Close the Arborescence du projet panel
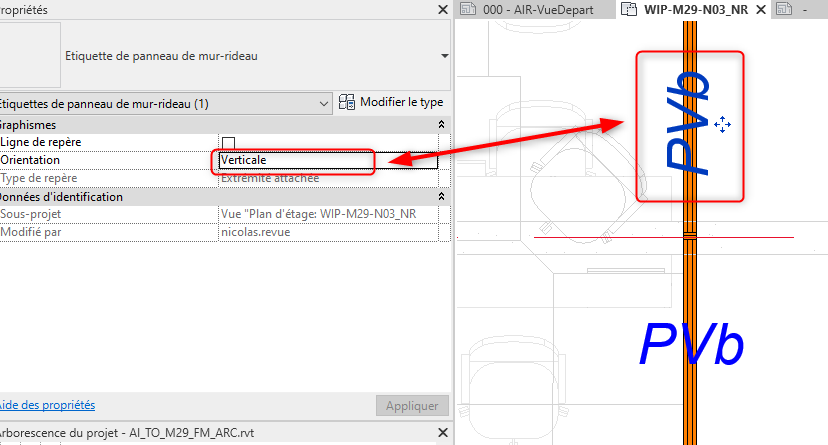The image size is (828, 445). click(443, 432)
